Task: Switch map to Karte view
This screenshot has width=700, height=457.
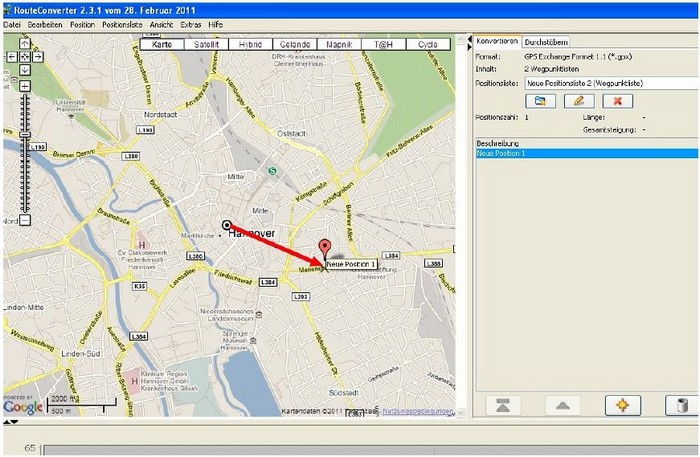Action: coord(162,44)
